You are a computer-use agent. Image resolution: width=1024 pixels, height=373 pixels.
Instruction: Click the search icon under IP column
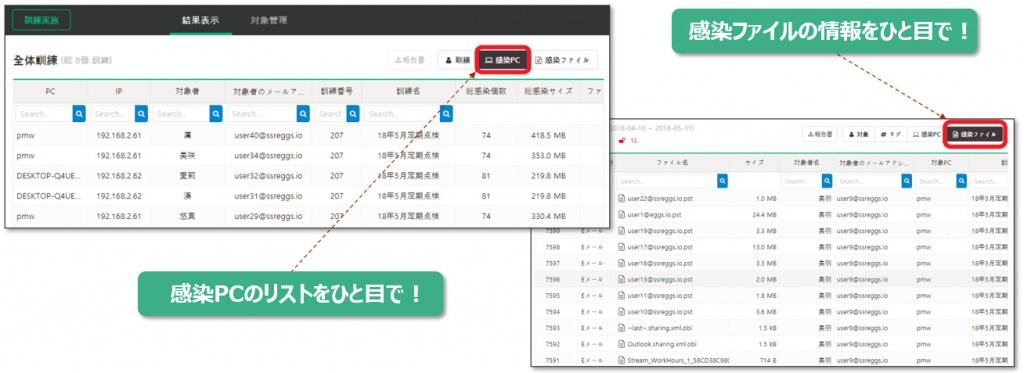tap(141, 114)
